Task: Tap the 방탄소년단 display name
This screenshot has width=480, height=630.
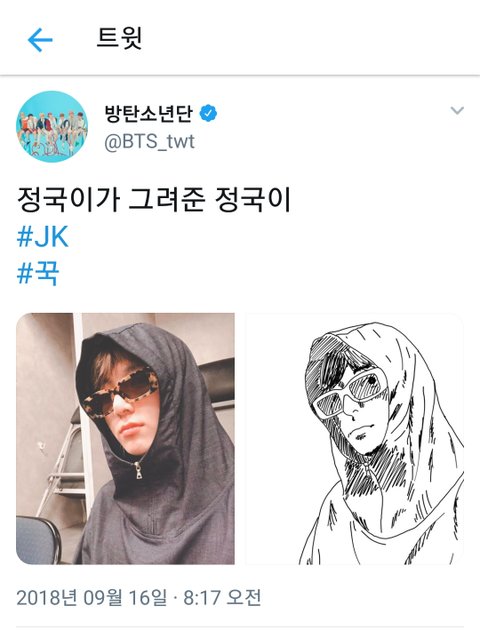Action: (x=149, y=113)
